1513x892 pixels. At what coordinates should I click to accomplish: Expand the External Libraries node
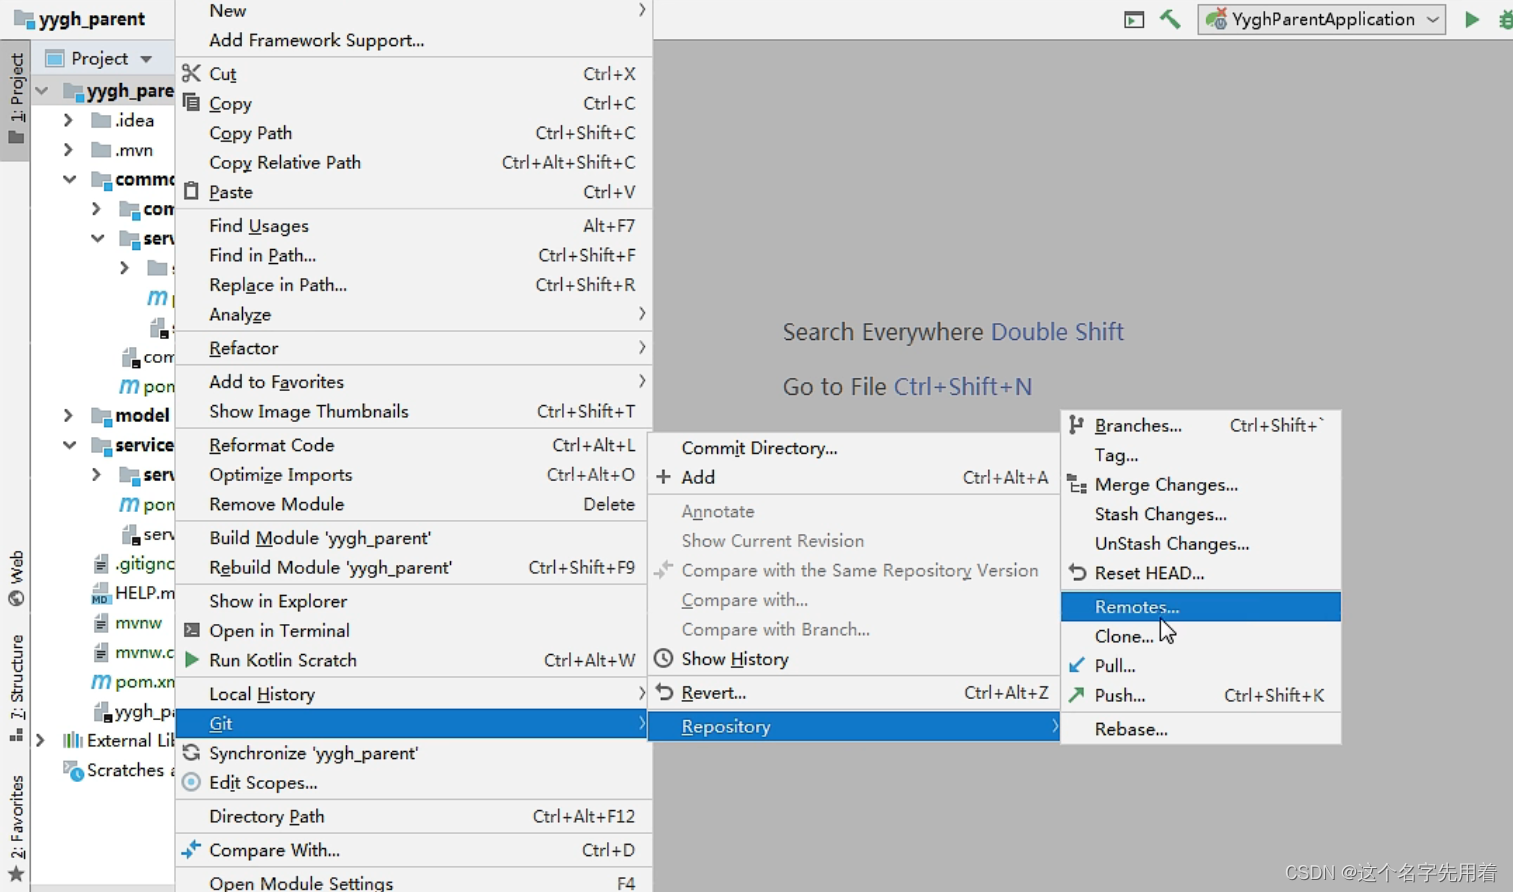40,740
